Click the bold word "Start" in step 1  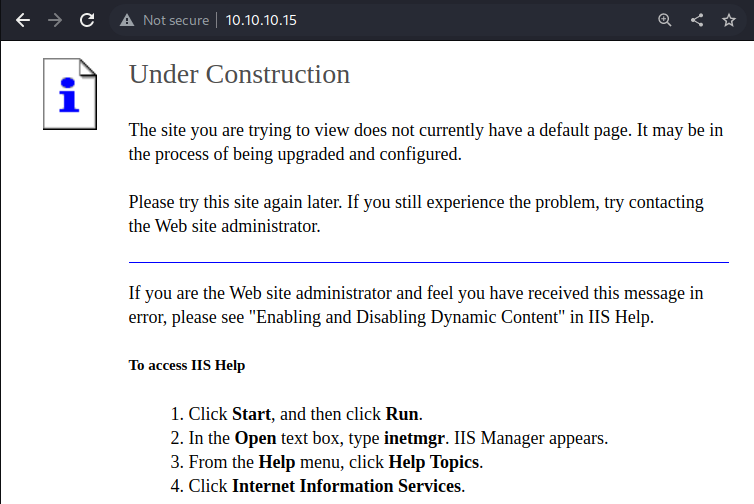pyautogui.click(x=251, y=414)
